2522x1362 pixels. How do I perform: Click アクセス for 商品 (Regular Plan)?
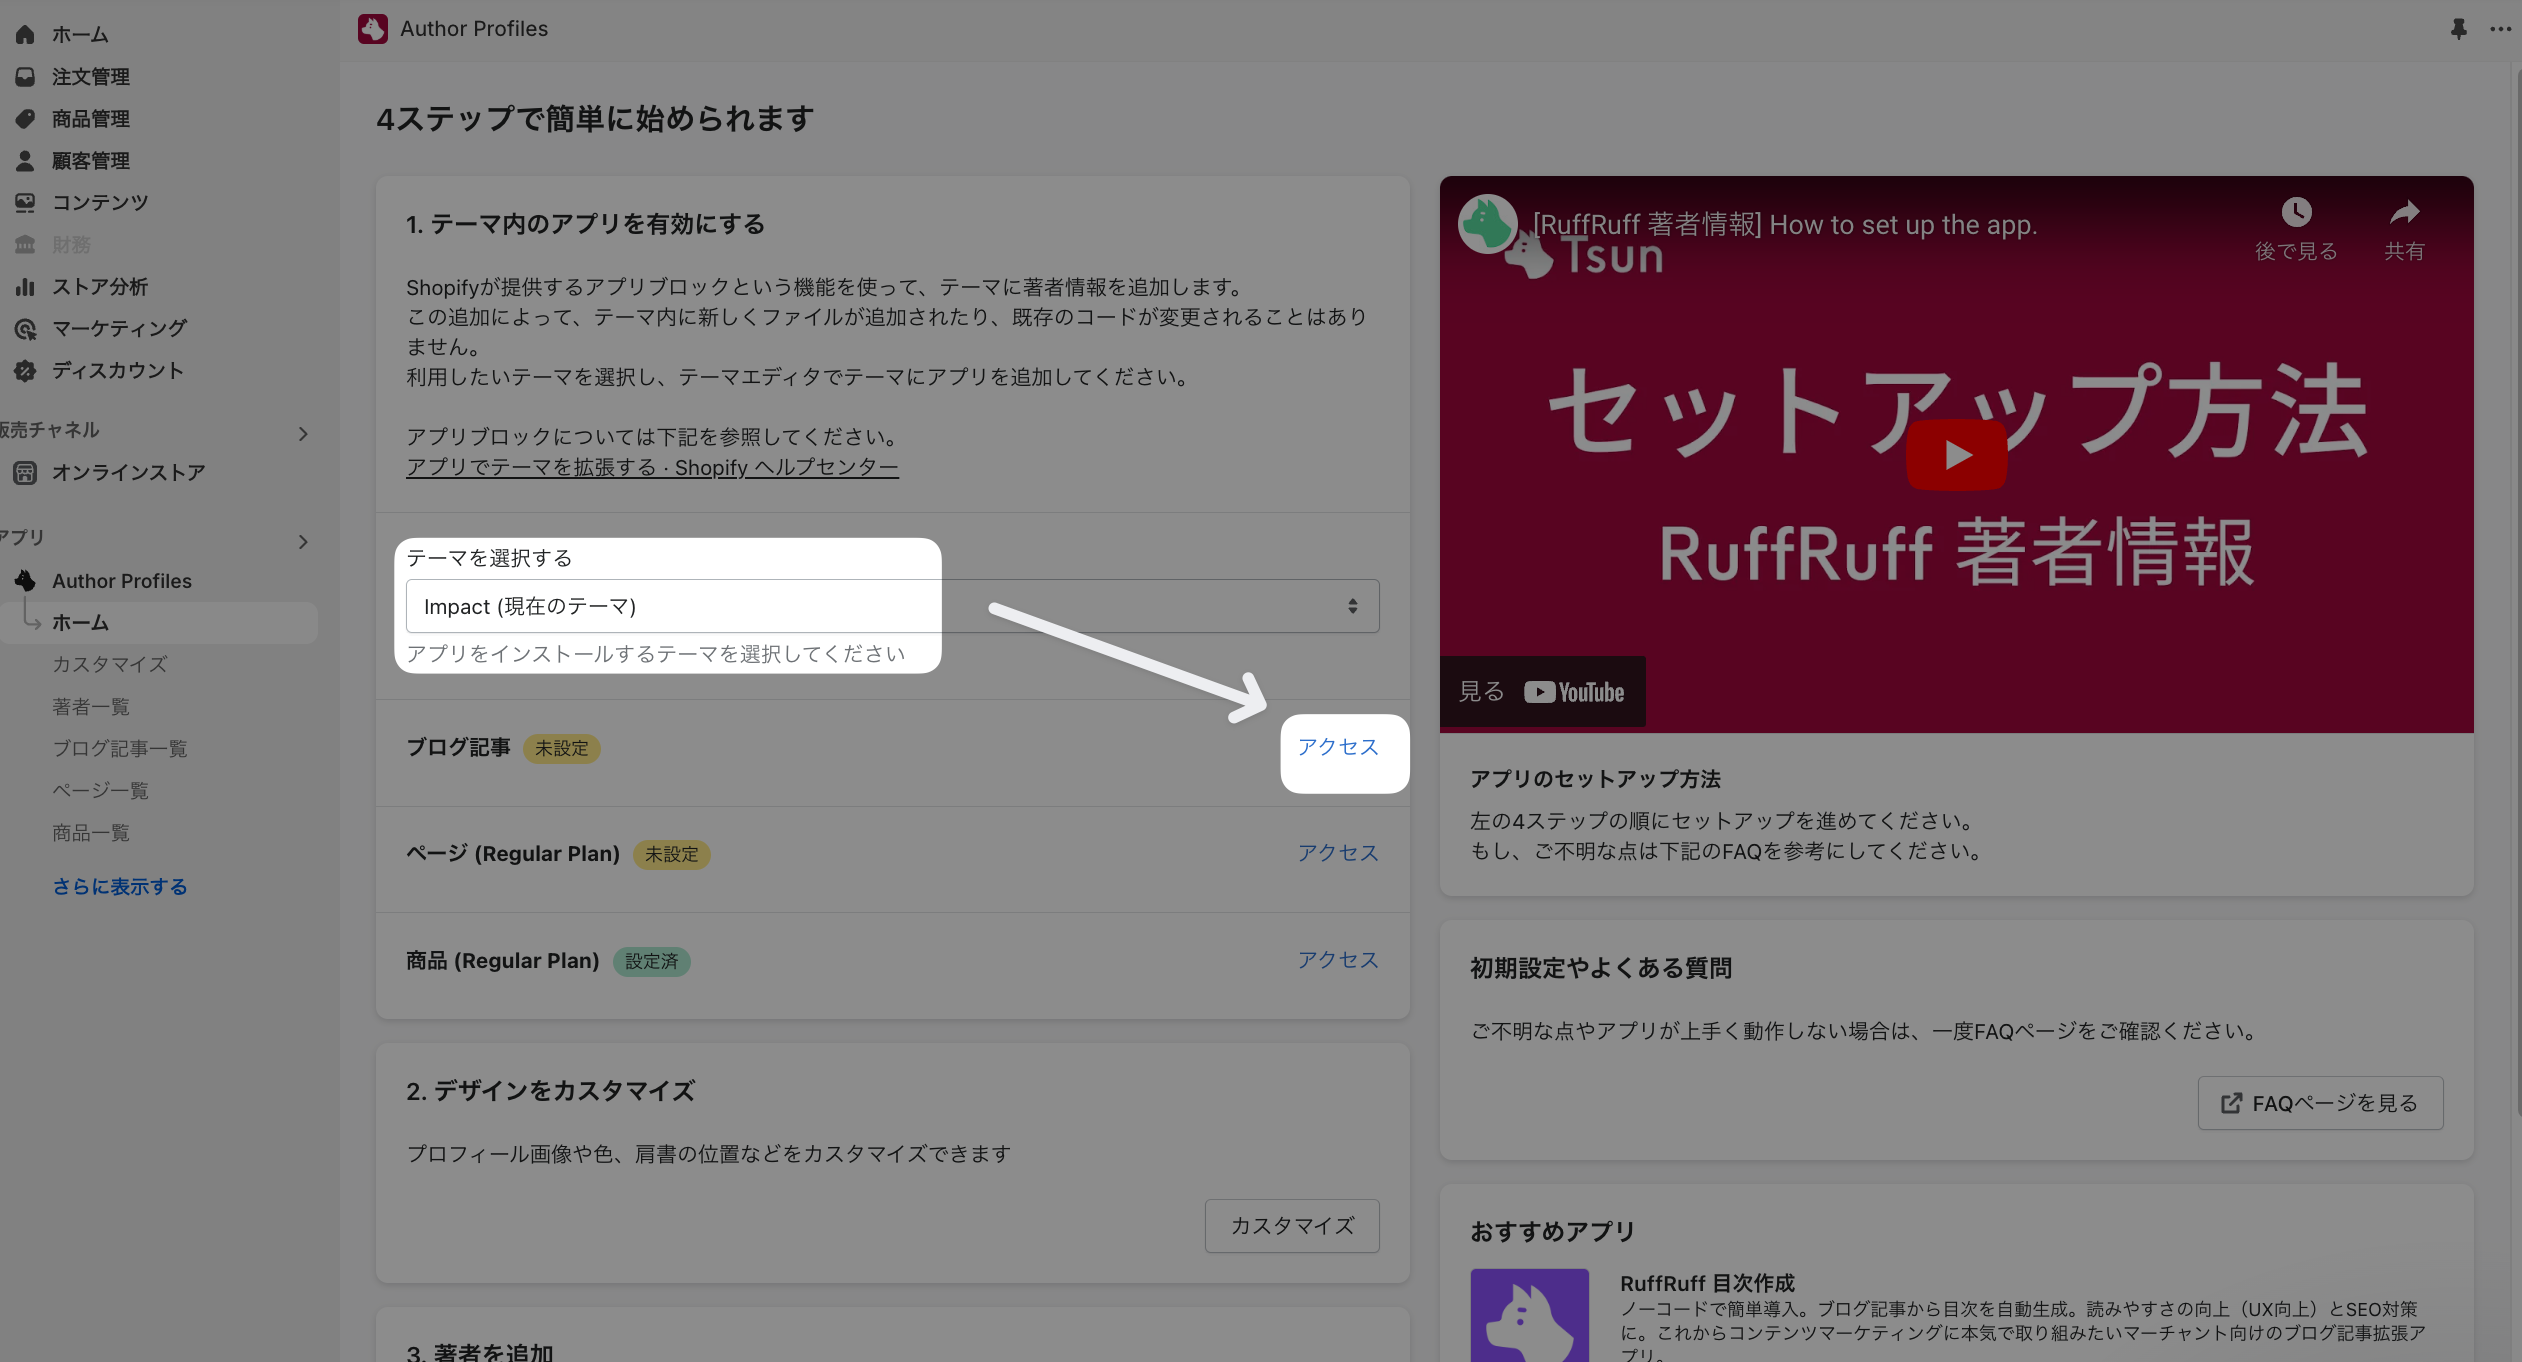click(x=1338, y=961)
